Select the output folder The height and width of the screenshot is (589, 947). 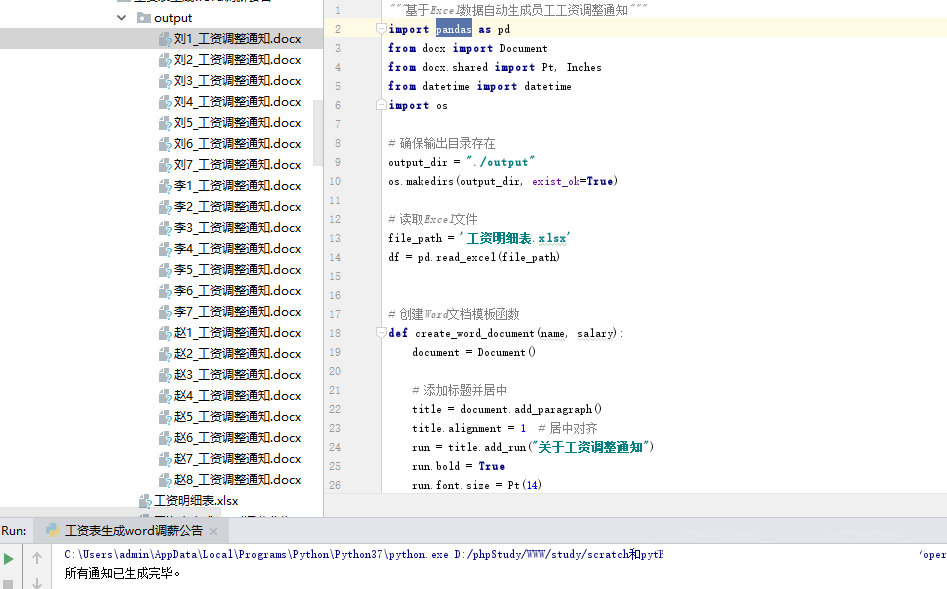[173, 18]
